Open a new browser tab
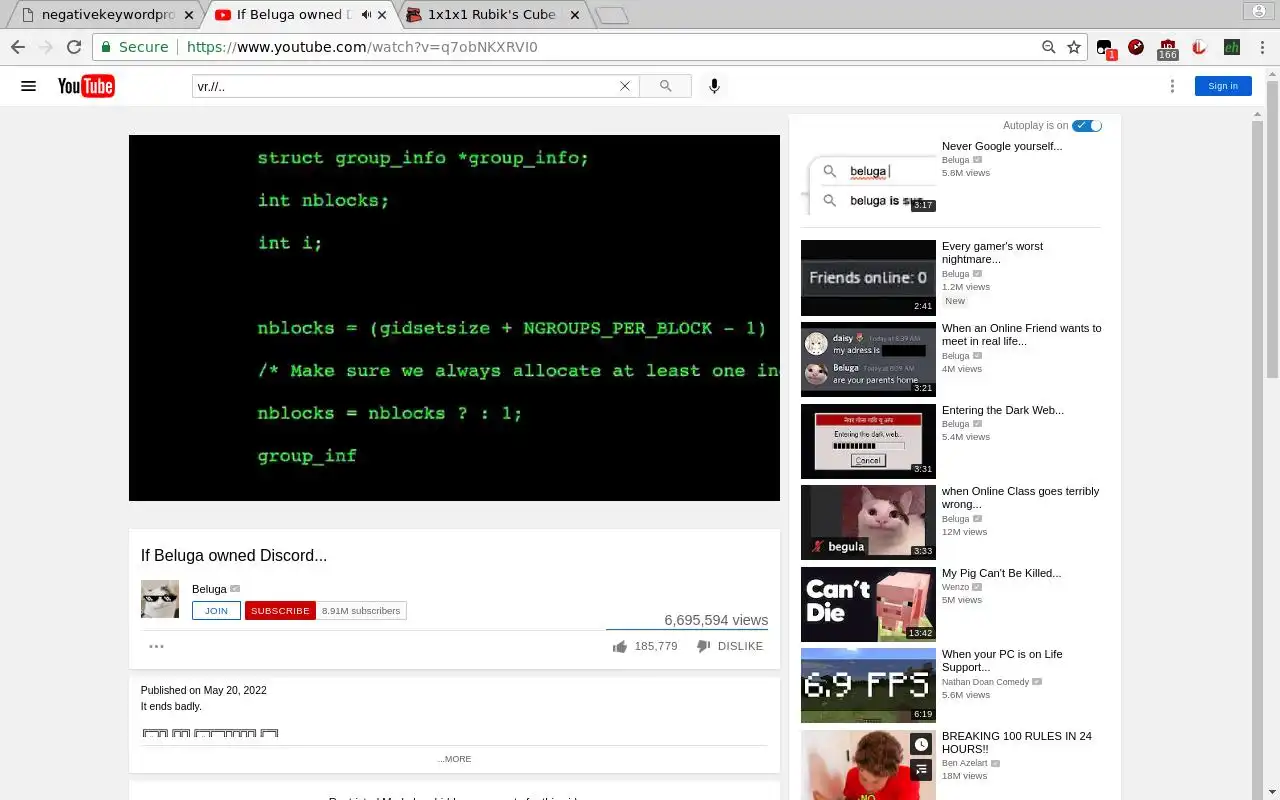This screenshot has height=800, width=1280. click(x=611, y=15)
